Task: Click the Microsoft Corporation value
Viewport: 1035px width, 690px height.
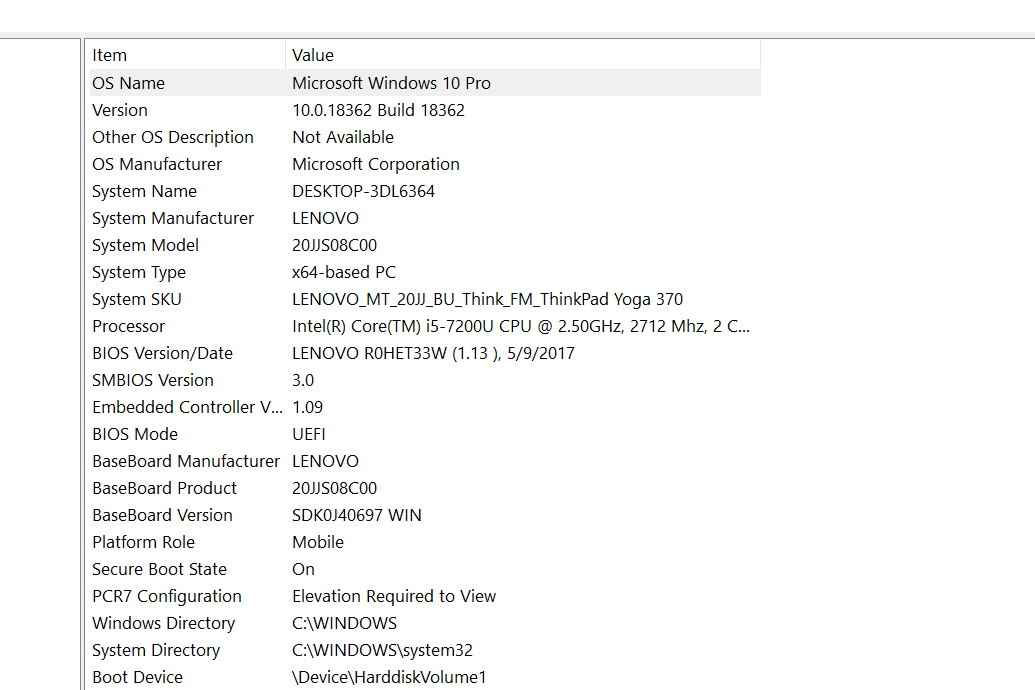Action: [376, 164]
